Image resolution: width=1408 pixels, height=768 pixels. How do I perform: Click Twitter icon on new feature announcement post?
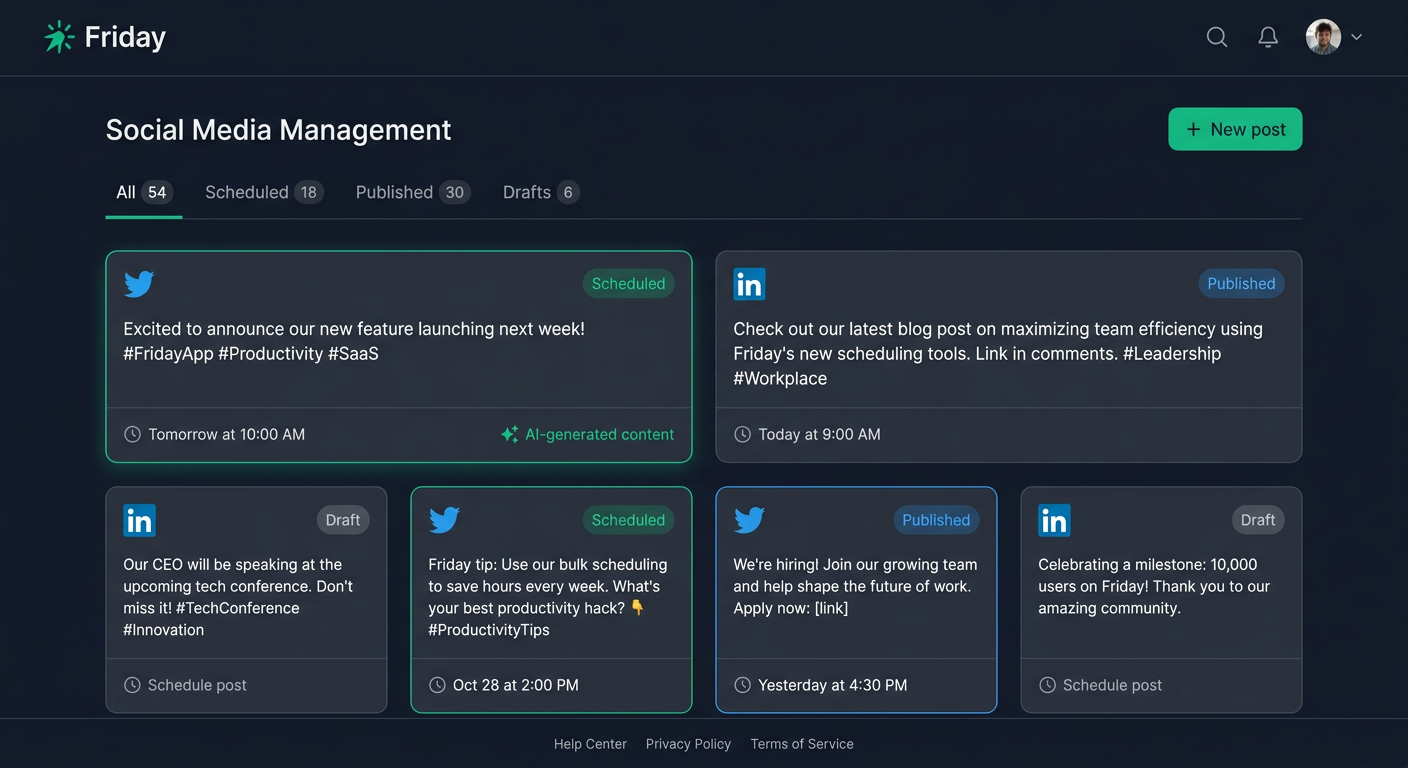(139, 284)
